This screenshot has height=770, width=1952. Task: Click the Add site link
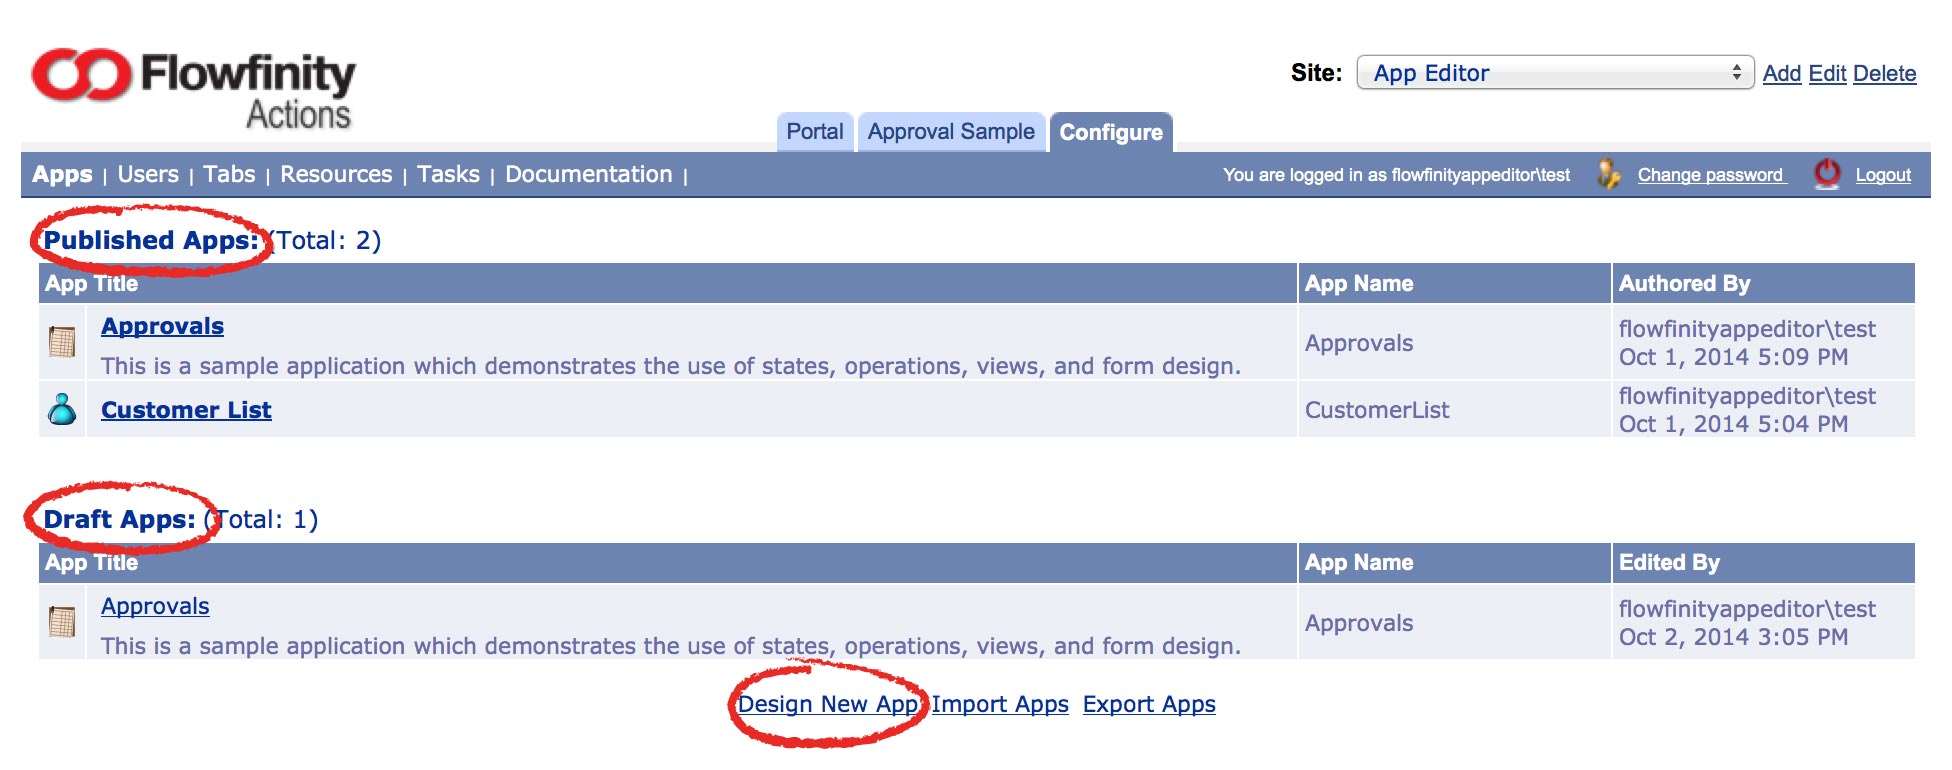[1781, 74]
